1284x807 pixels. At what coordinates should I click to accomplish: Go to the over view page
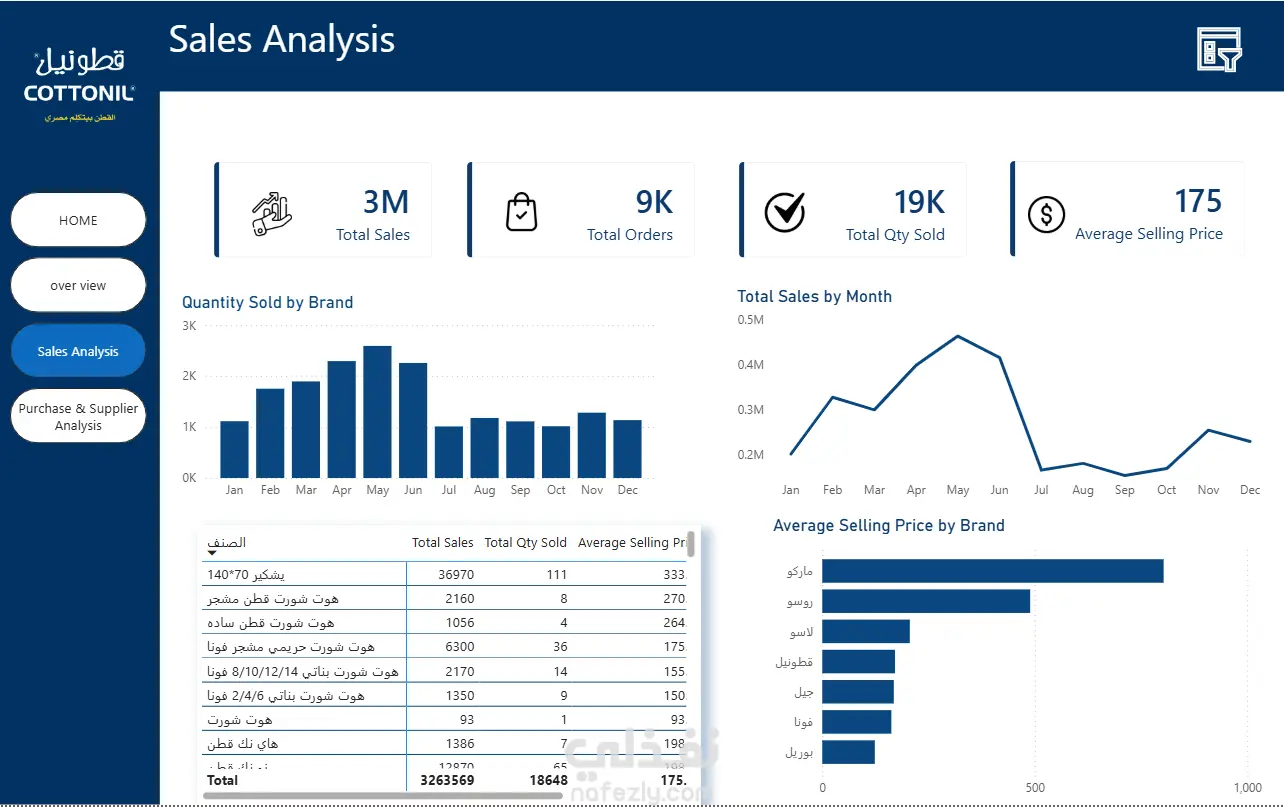[78, 285]
